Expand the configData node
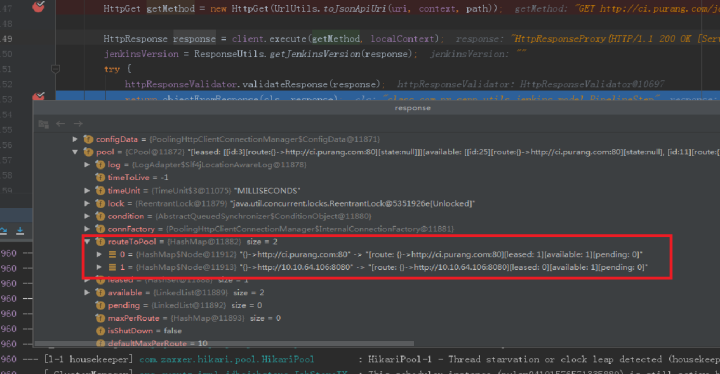 click(75, 139)
